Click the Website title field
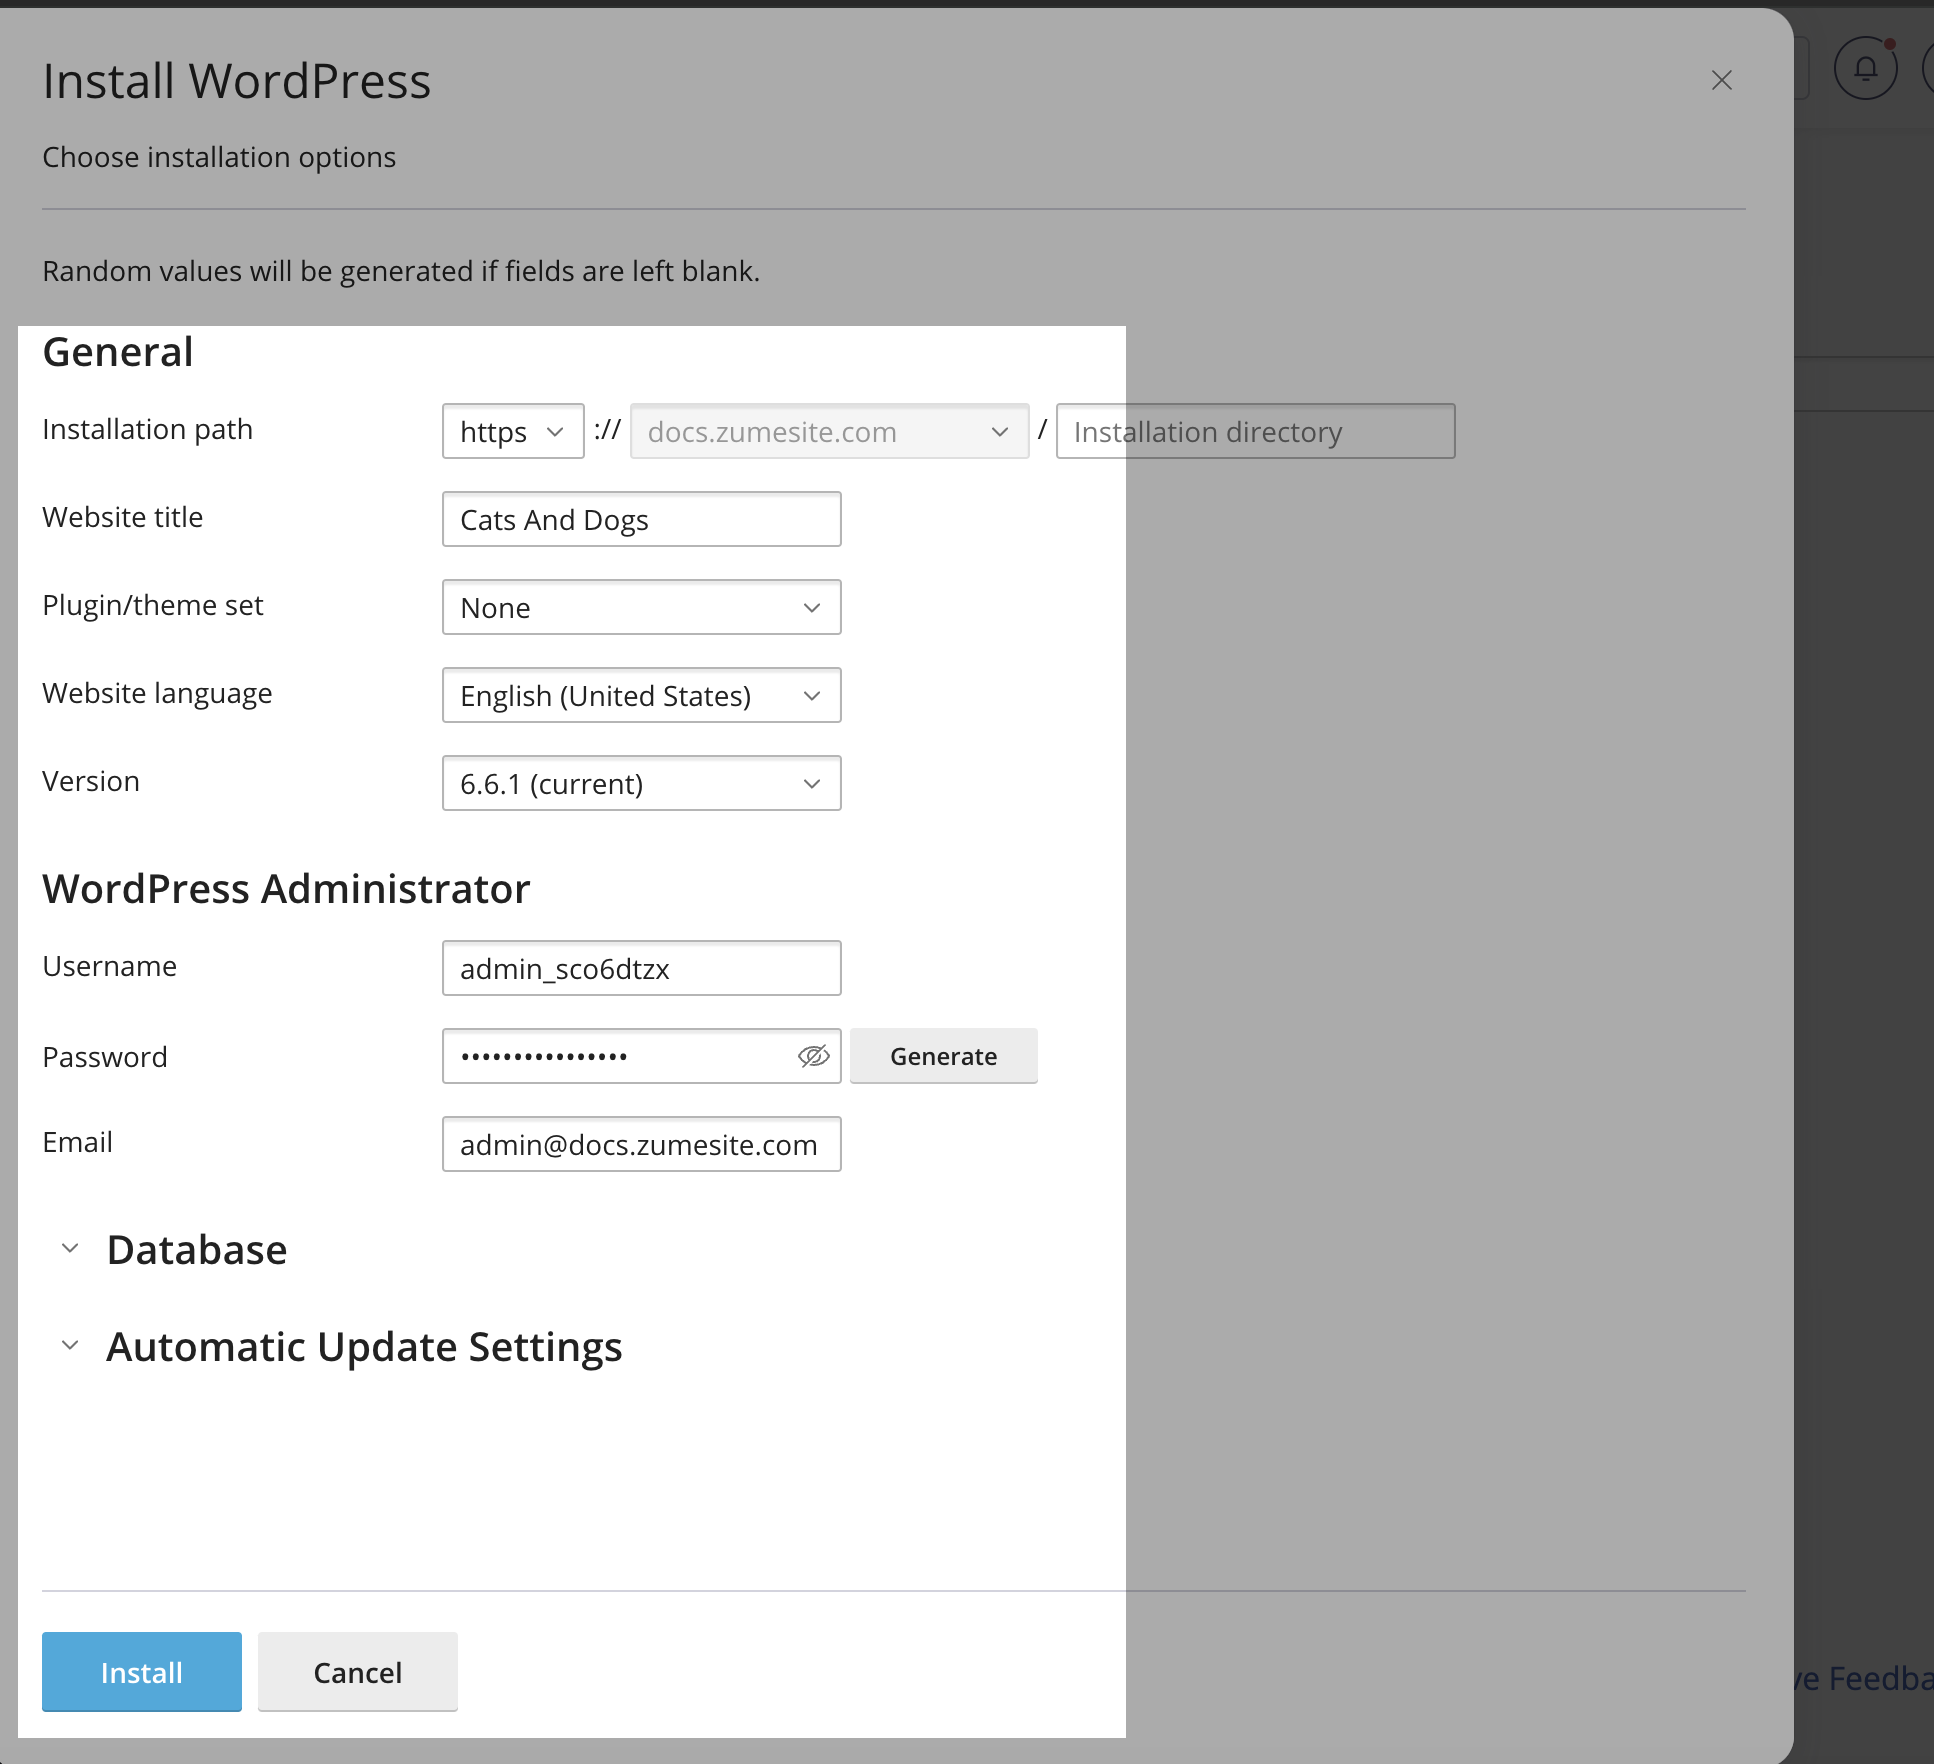 click(x=641, y=519)
